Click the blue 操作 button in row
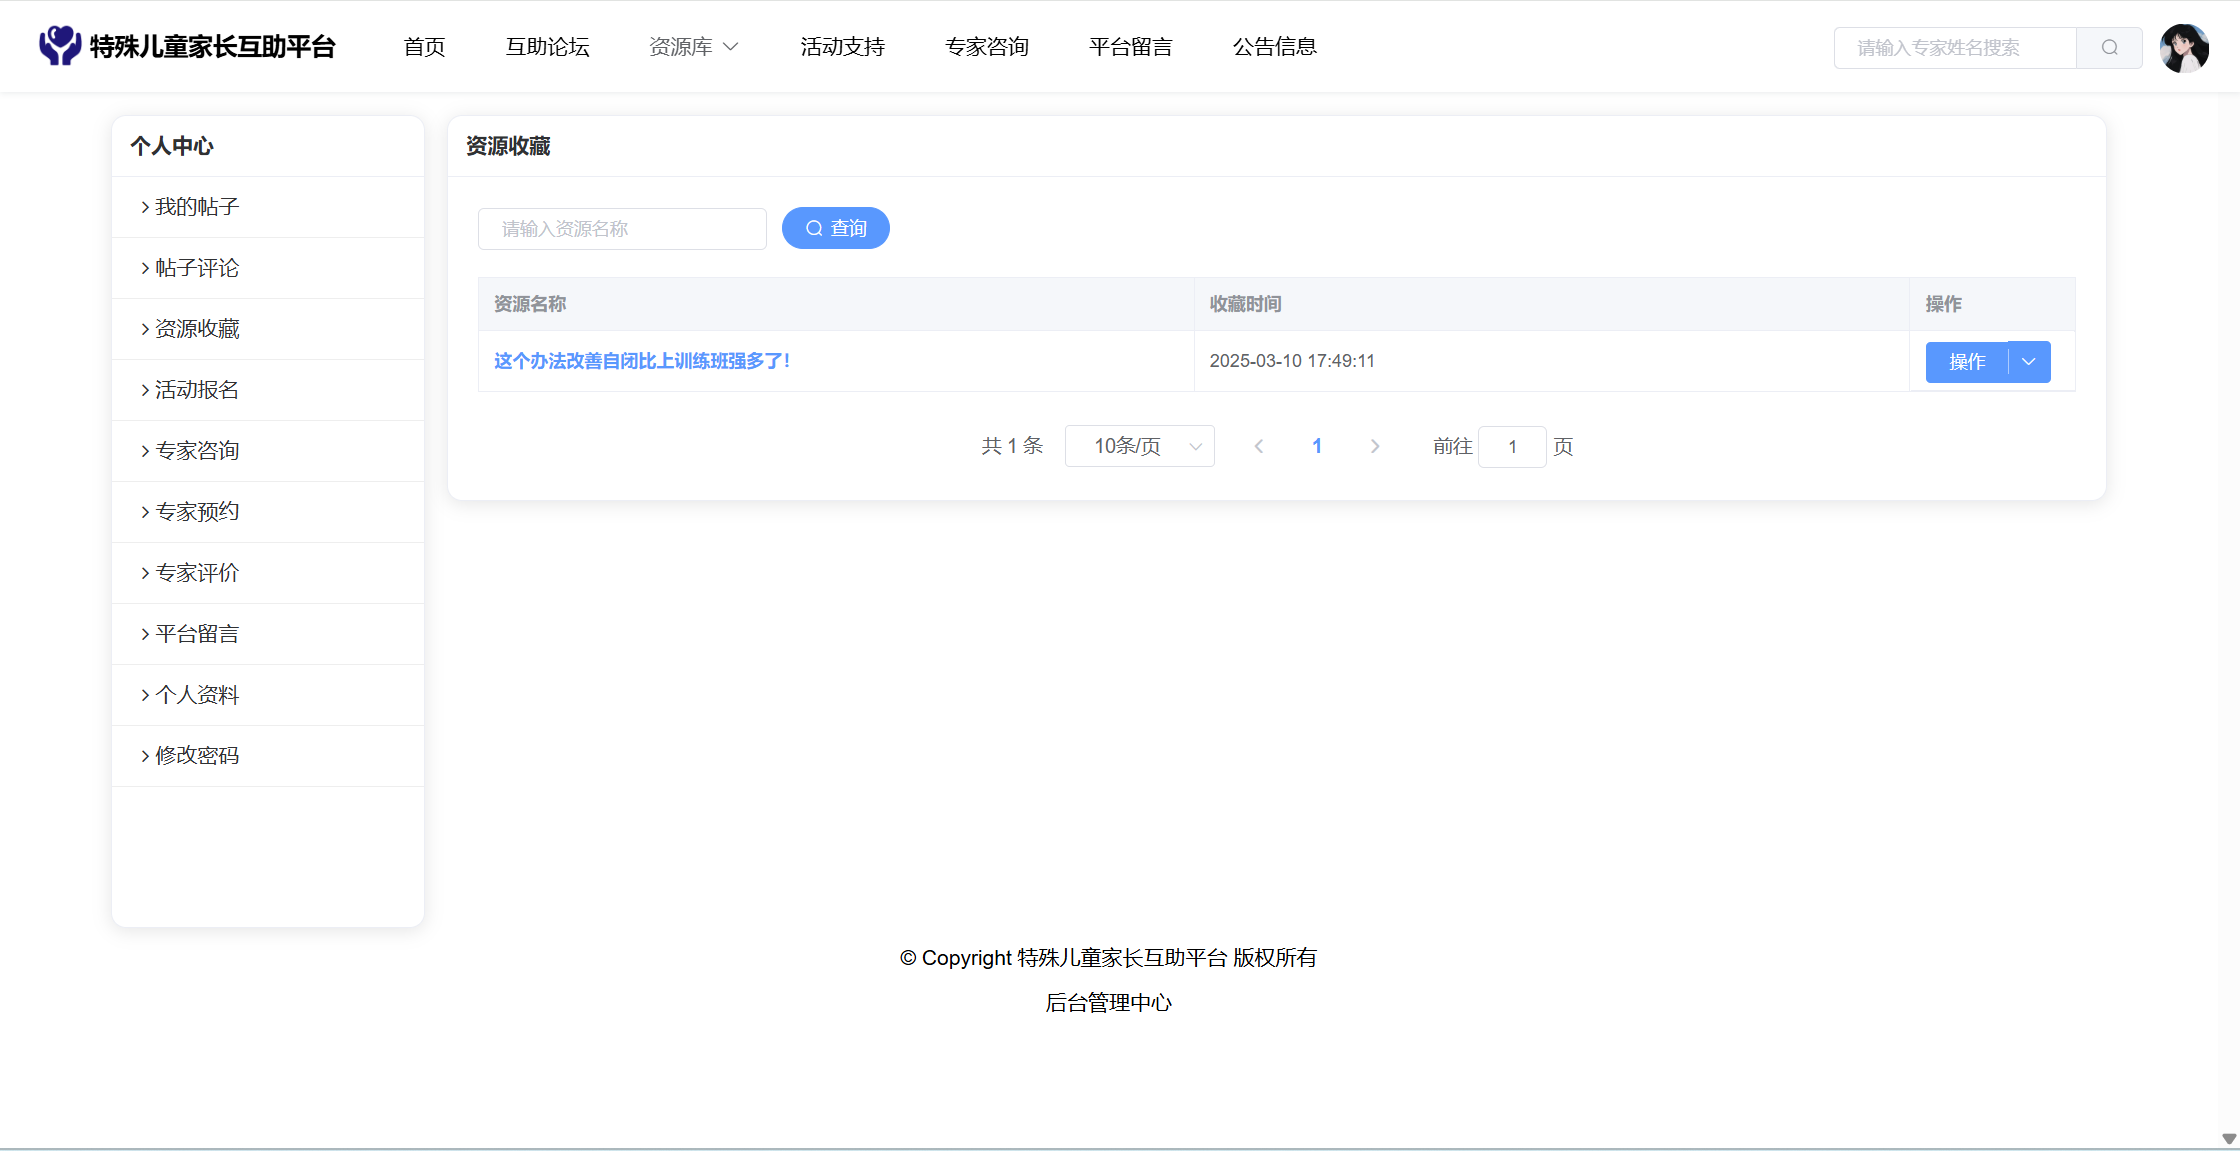Screen dimensions: 2240x1151 1966,362
